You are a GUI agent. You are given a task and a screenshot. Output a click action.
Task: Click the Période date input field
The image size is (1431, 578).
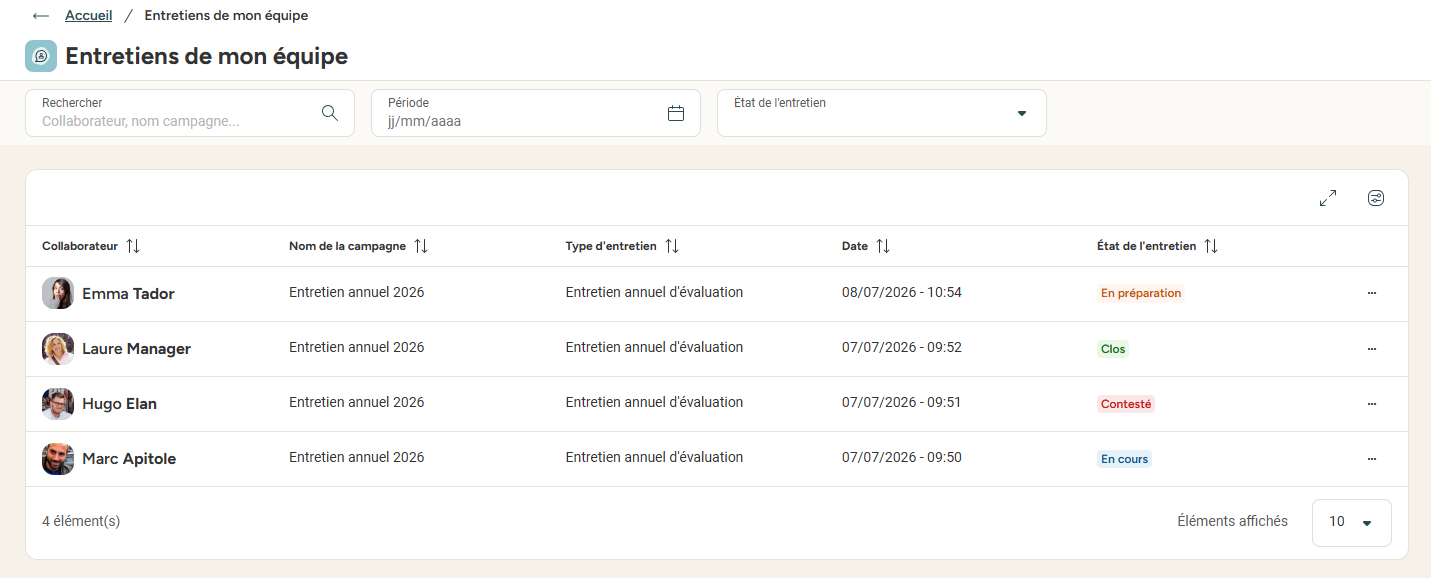(x=536, y=113)
